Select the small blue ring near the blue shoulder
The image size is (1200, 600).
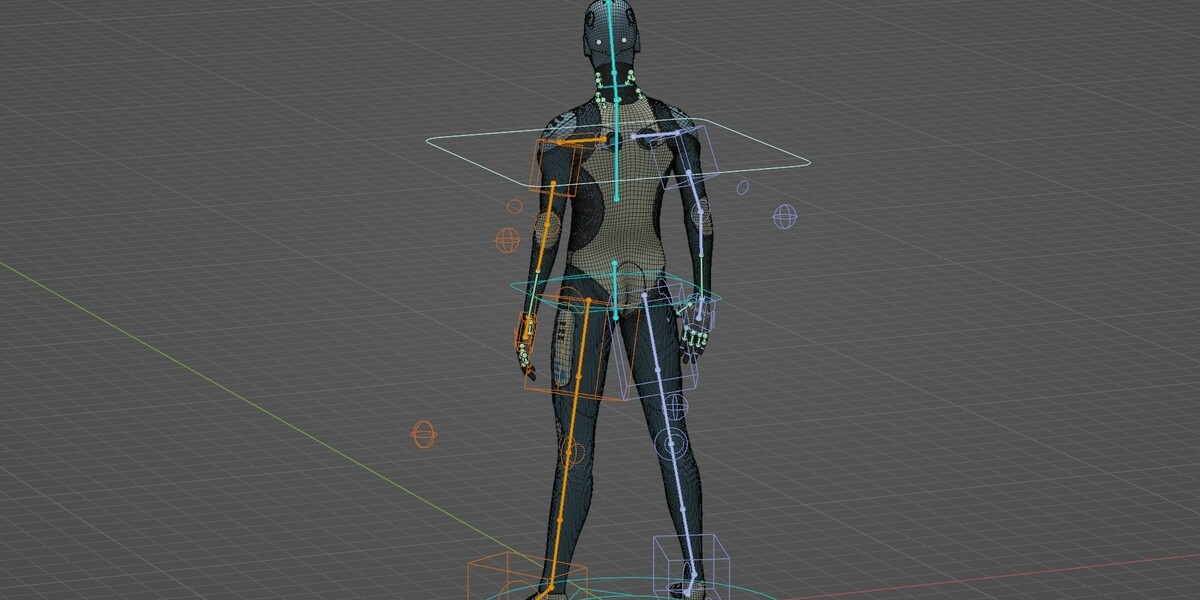(743, 186)
